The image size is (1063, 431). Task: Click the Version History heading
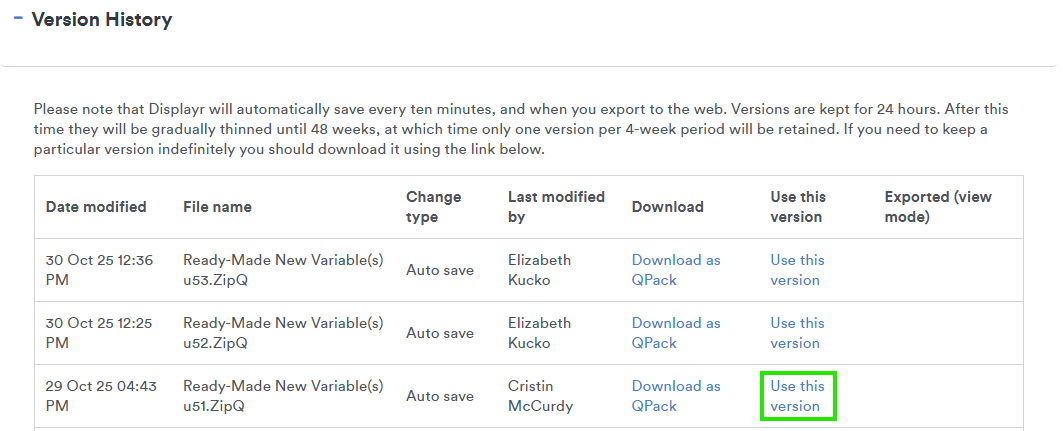click(x=102, y=20)
